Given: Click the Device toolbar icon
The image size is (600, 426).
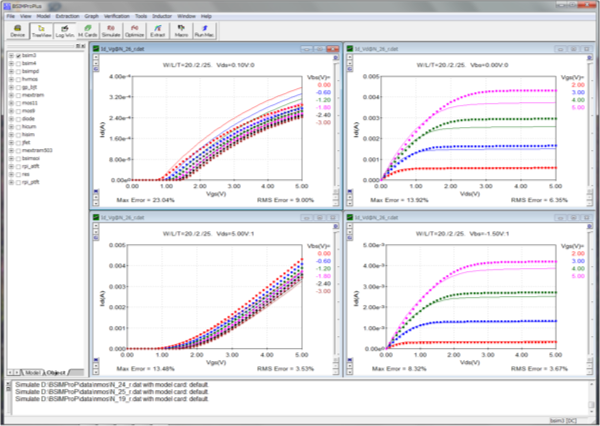Looking at the screenshot, I should click(17, 32).
